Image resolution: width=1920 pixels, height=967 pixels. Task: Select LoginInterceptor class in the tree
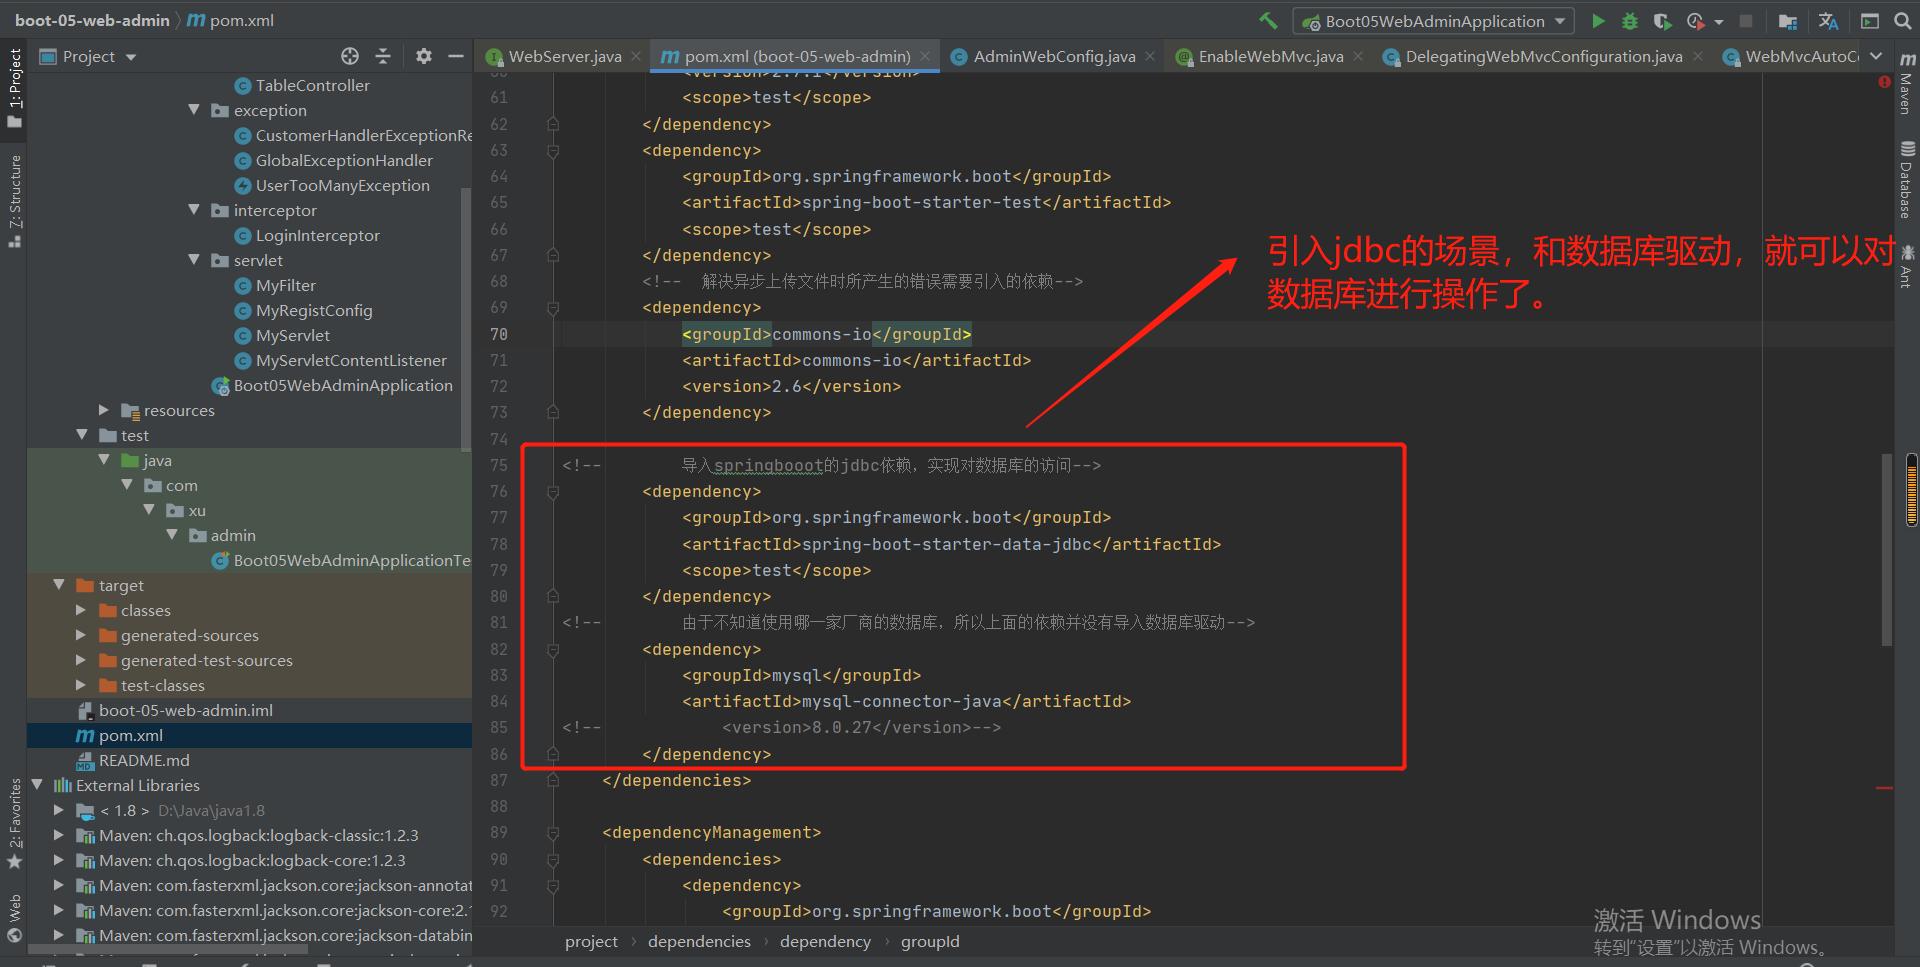317,235
